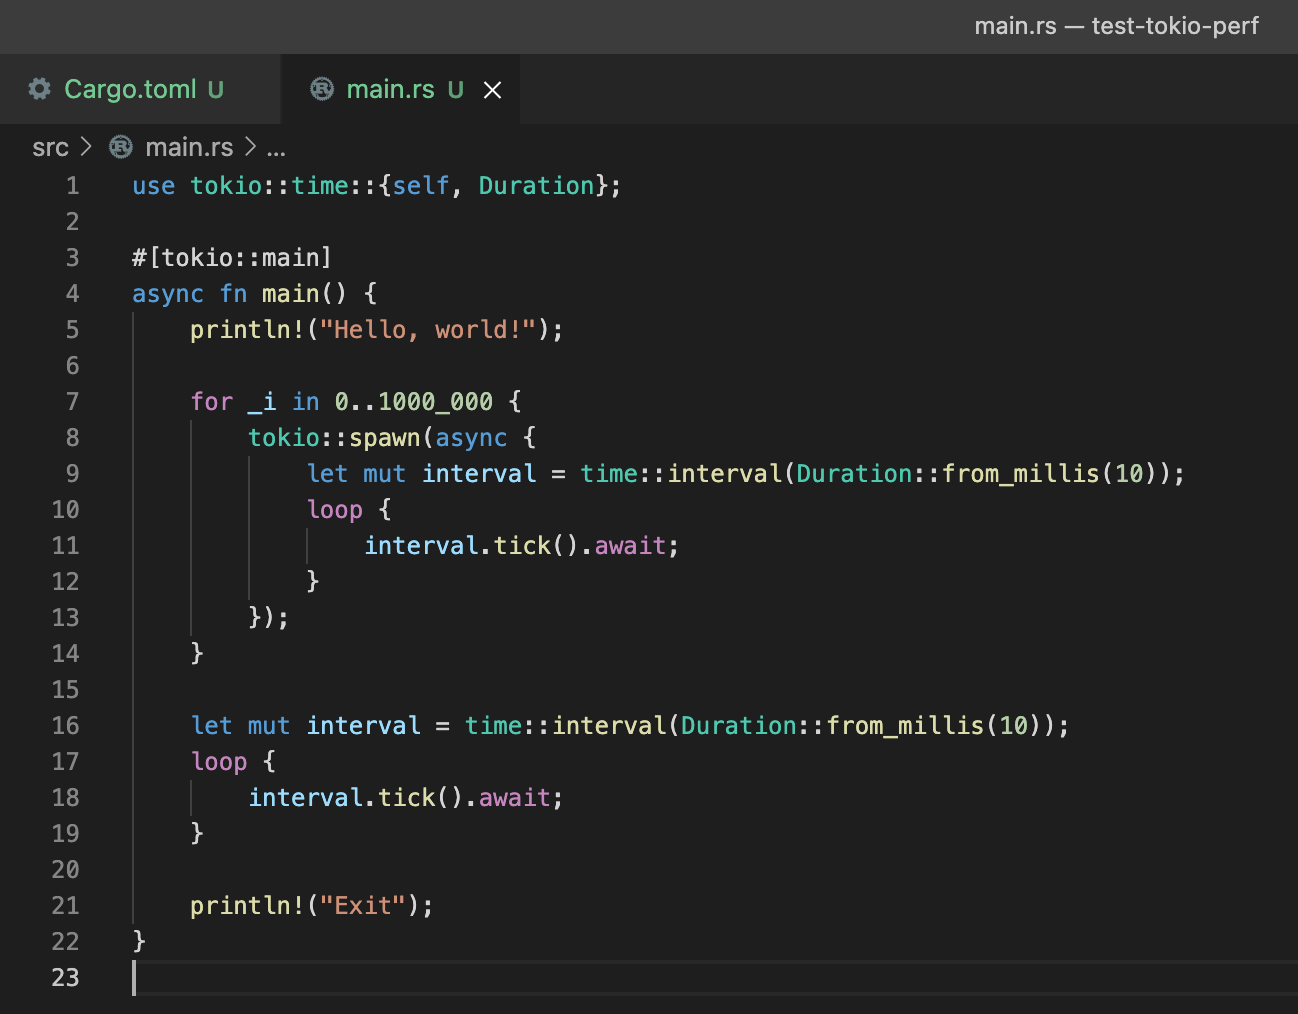Screen dimensions: 1298x1014
Task: Click 'loop' keyword on line 17
Action: (219, 762)
